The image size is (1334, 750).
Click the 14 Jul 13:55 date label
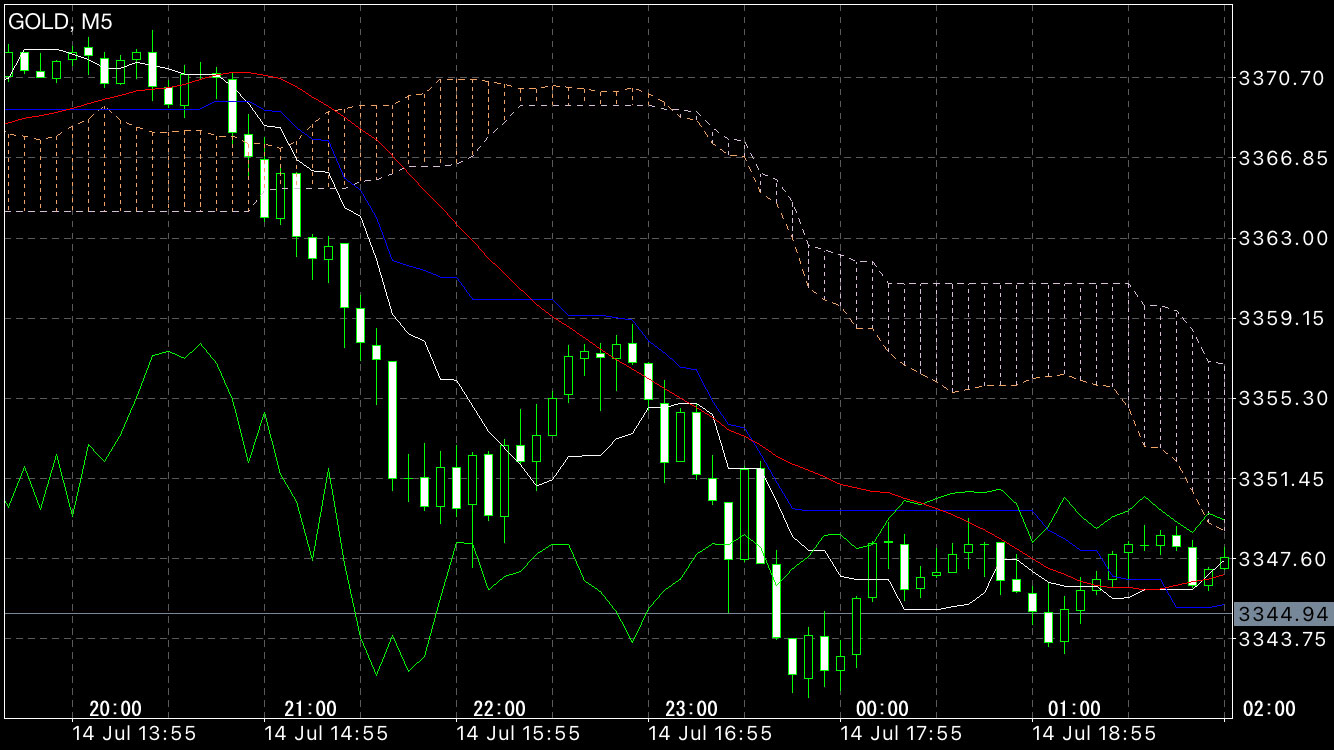pyautogui.click(x=134, y=734)
